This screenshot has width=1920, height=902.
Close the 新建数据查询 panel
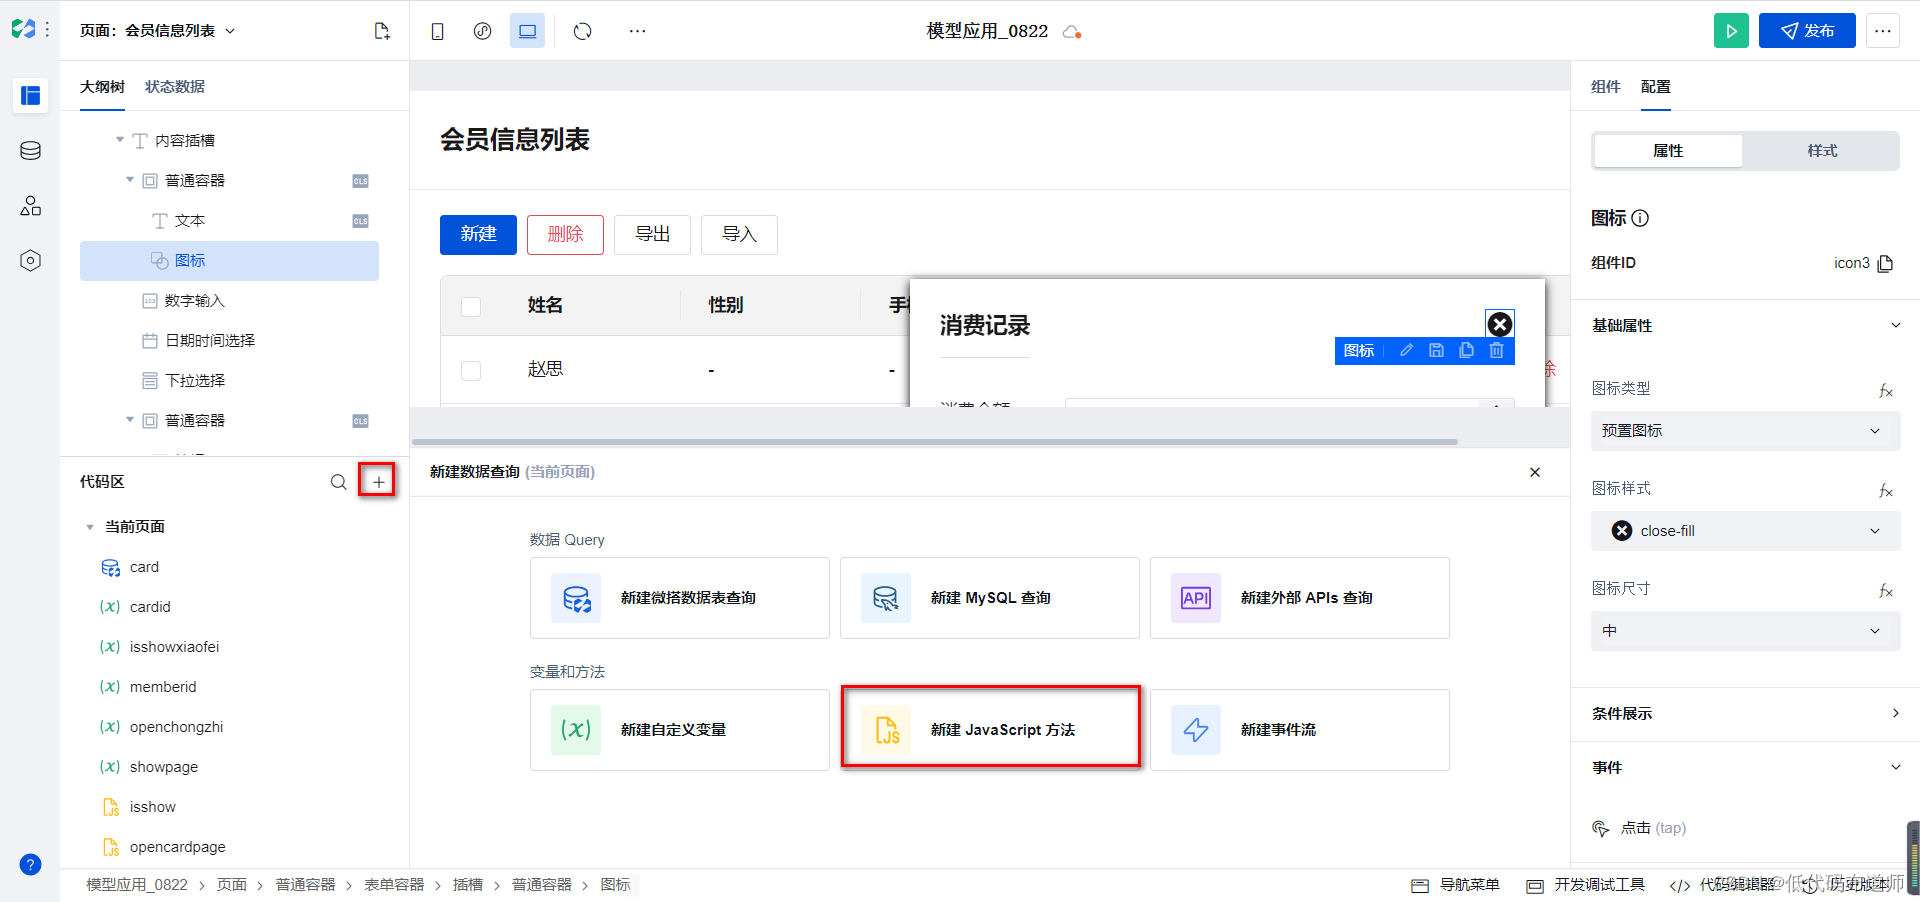pyautogui.click(x=1535, y=472)
